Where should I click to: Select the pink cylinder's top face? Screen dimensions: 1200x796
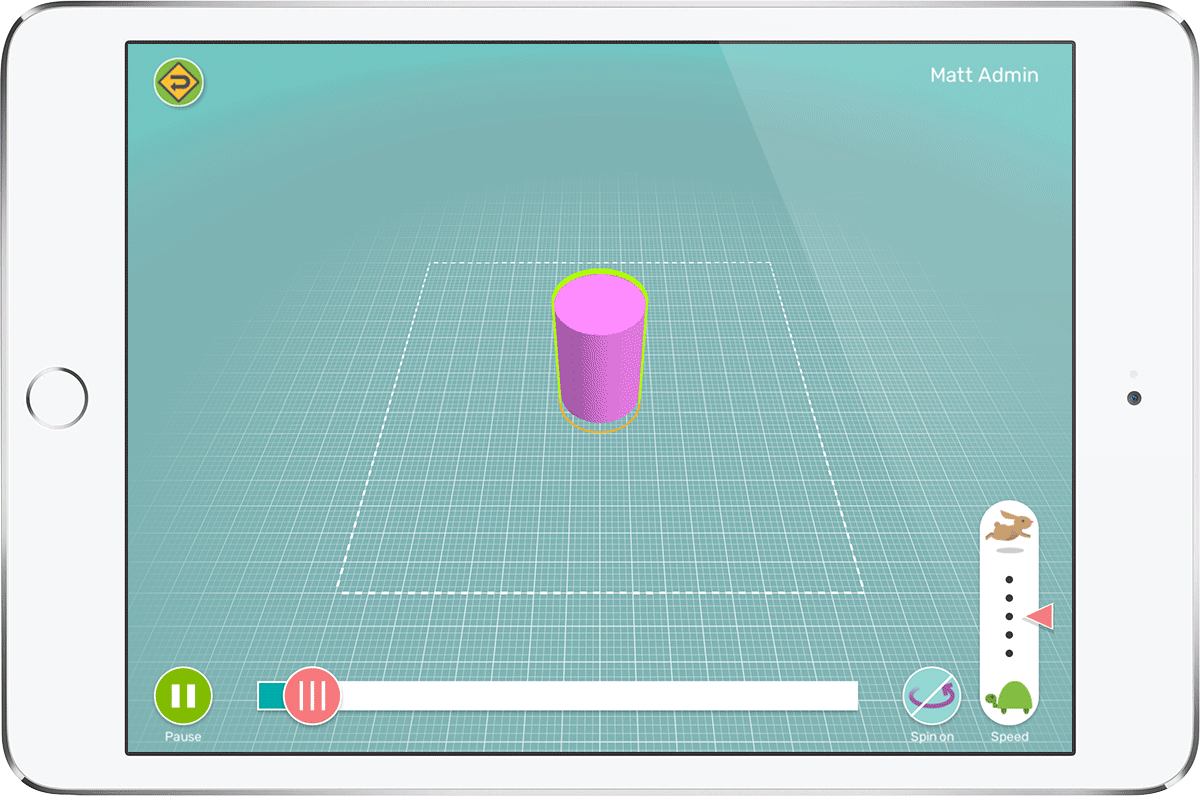click(600, 302)
